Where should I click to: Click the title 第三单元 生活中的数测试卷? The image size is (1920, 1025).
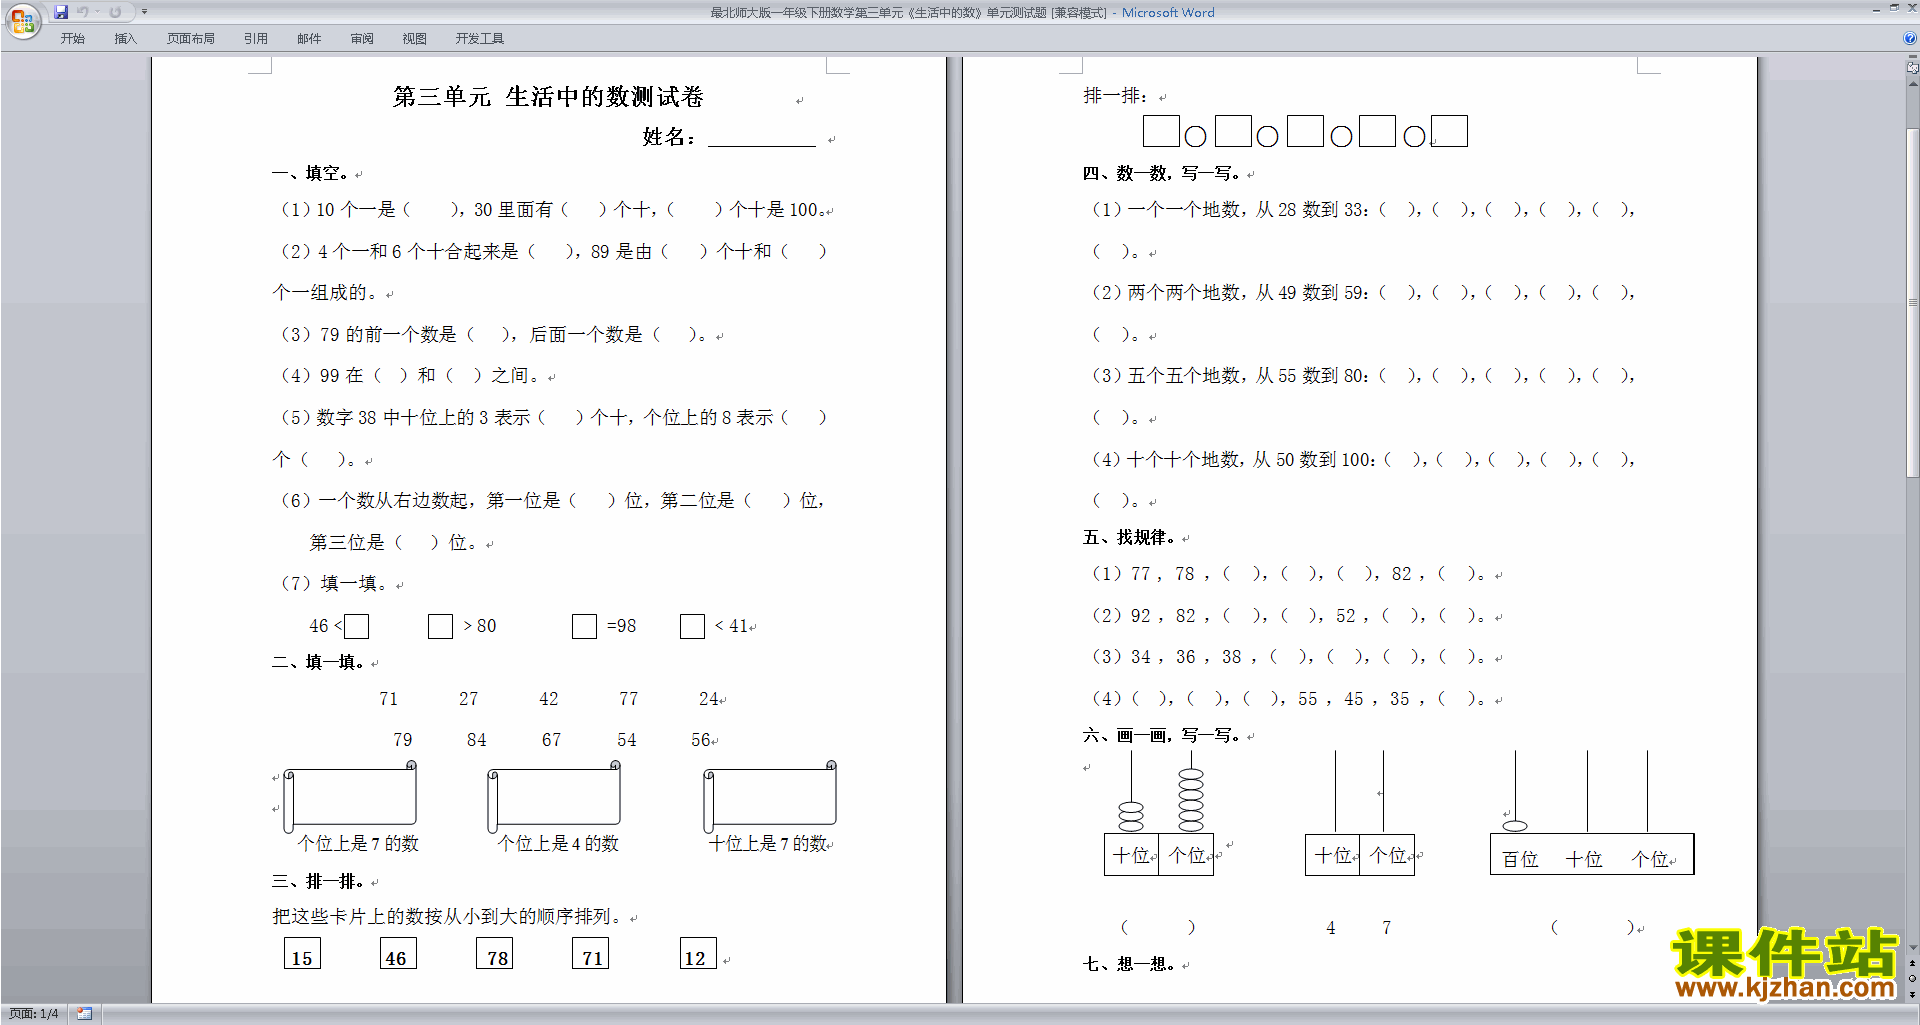pos(548,97)
